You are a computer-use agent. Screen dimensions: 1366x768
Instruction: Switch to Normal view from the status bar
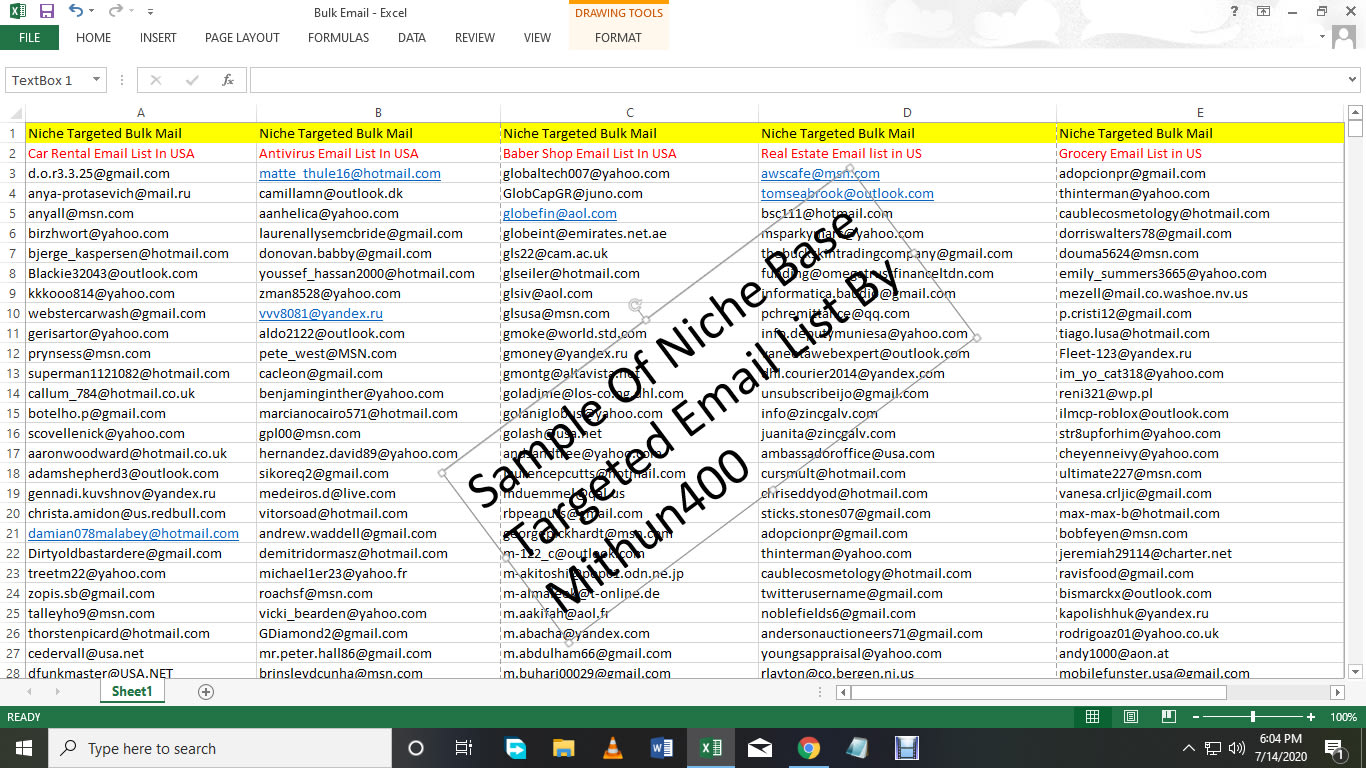(1092, 716)
